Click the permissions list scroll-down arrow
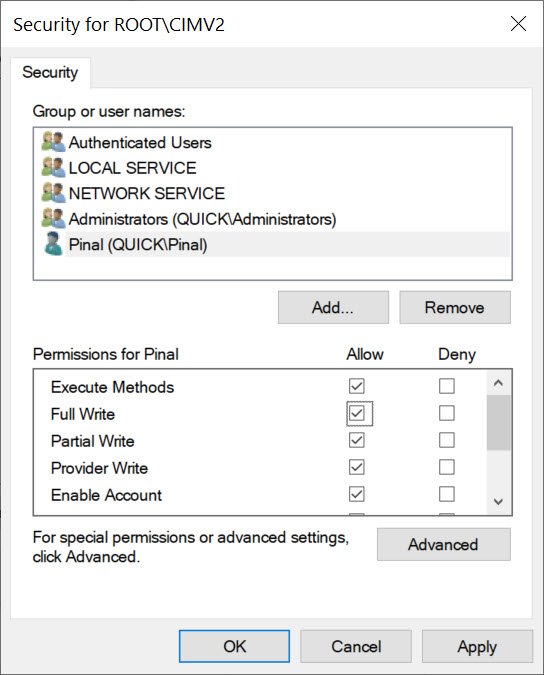 point(498,502)
